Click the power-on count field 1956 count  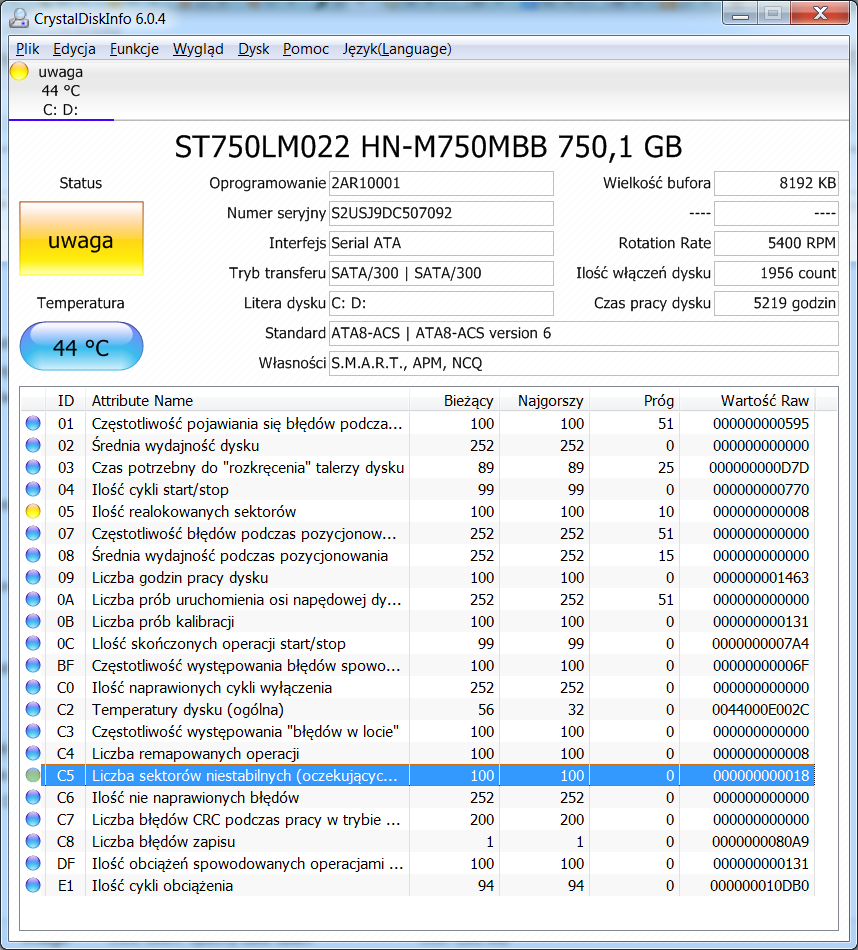(x=776, y=273)
